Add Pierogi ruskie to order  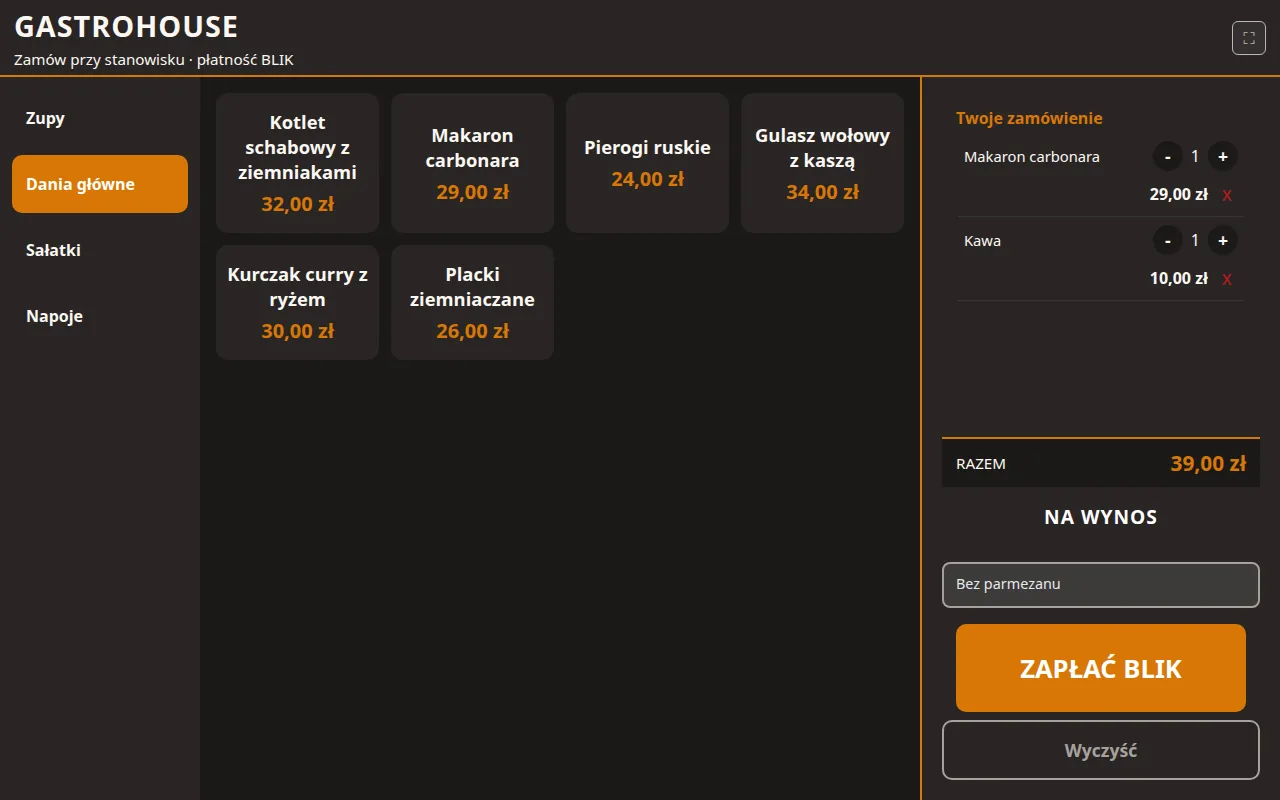pos(647,163)
